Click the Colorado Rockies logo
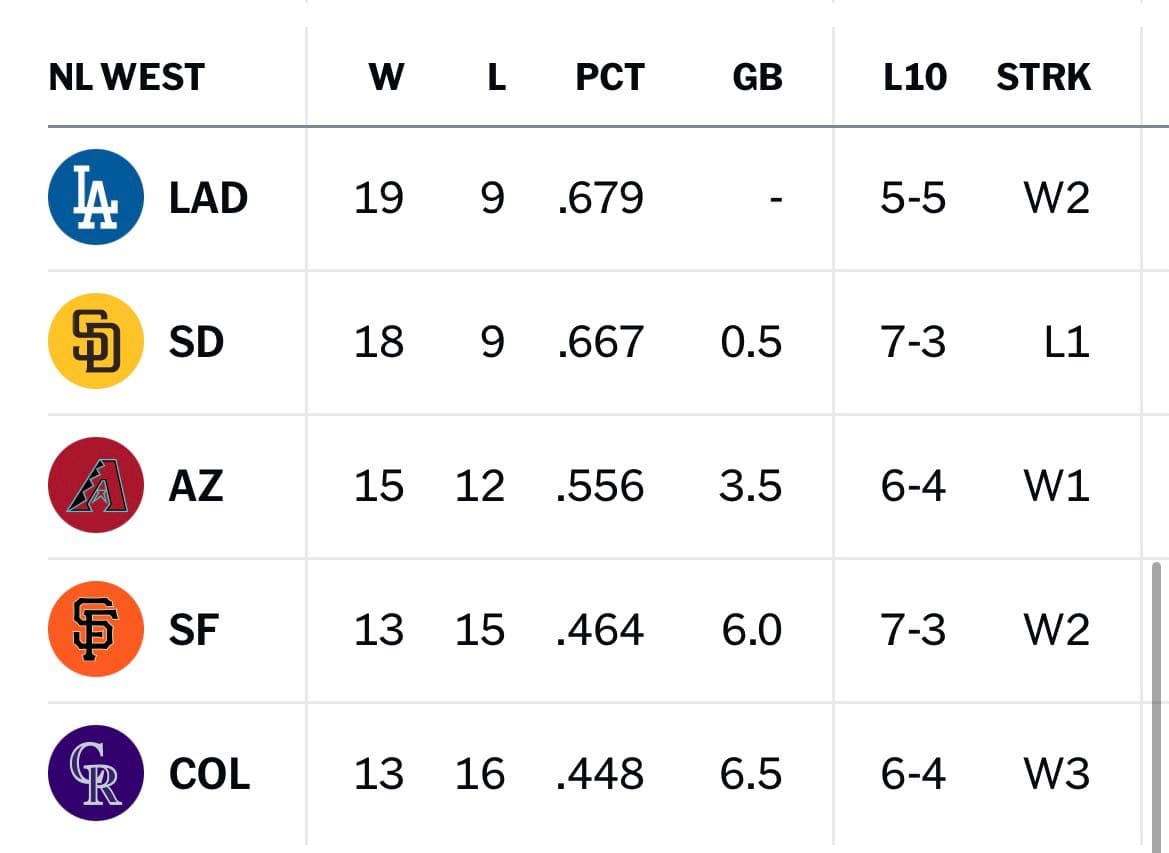This screenshot has height=853, width=1169. [95, 772]
